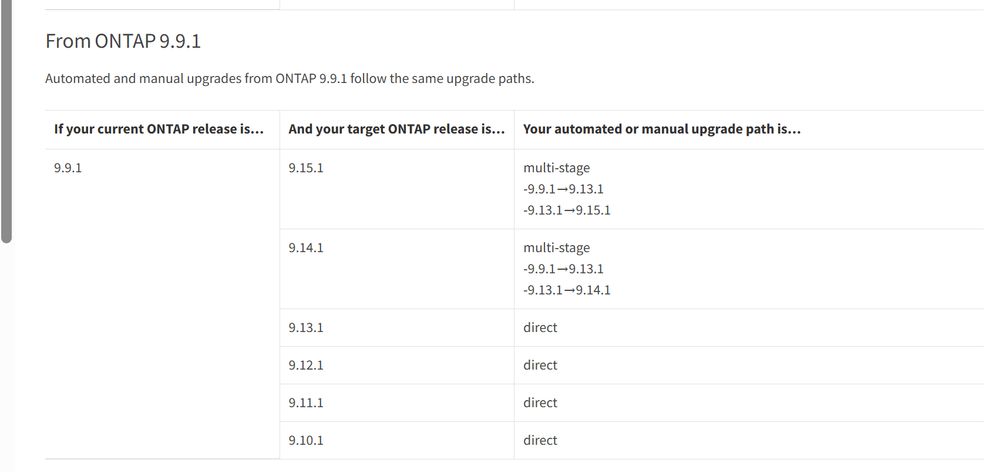
Task: Select the target release cell 9.14.1
Action: click(306, 248)
